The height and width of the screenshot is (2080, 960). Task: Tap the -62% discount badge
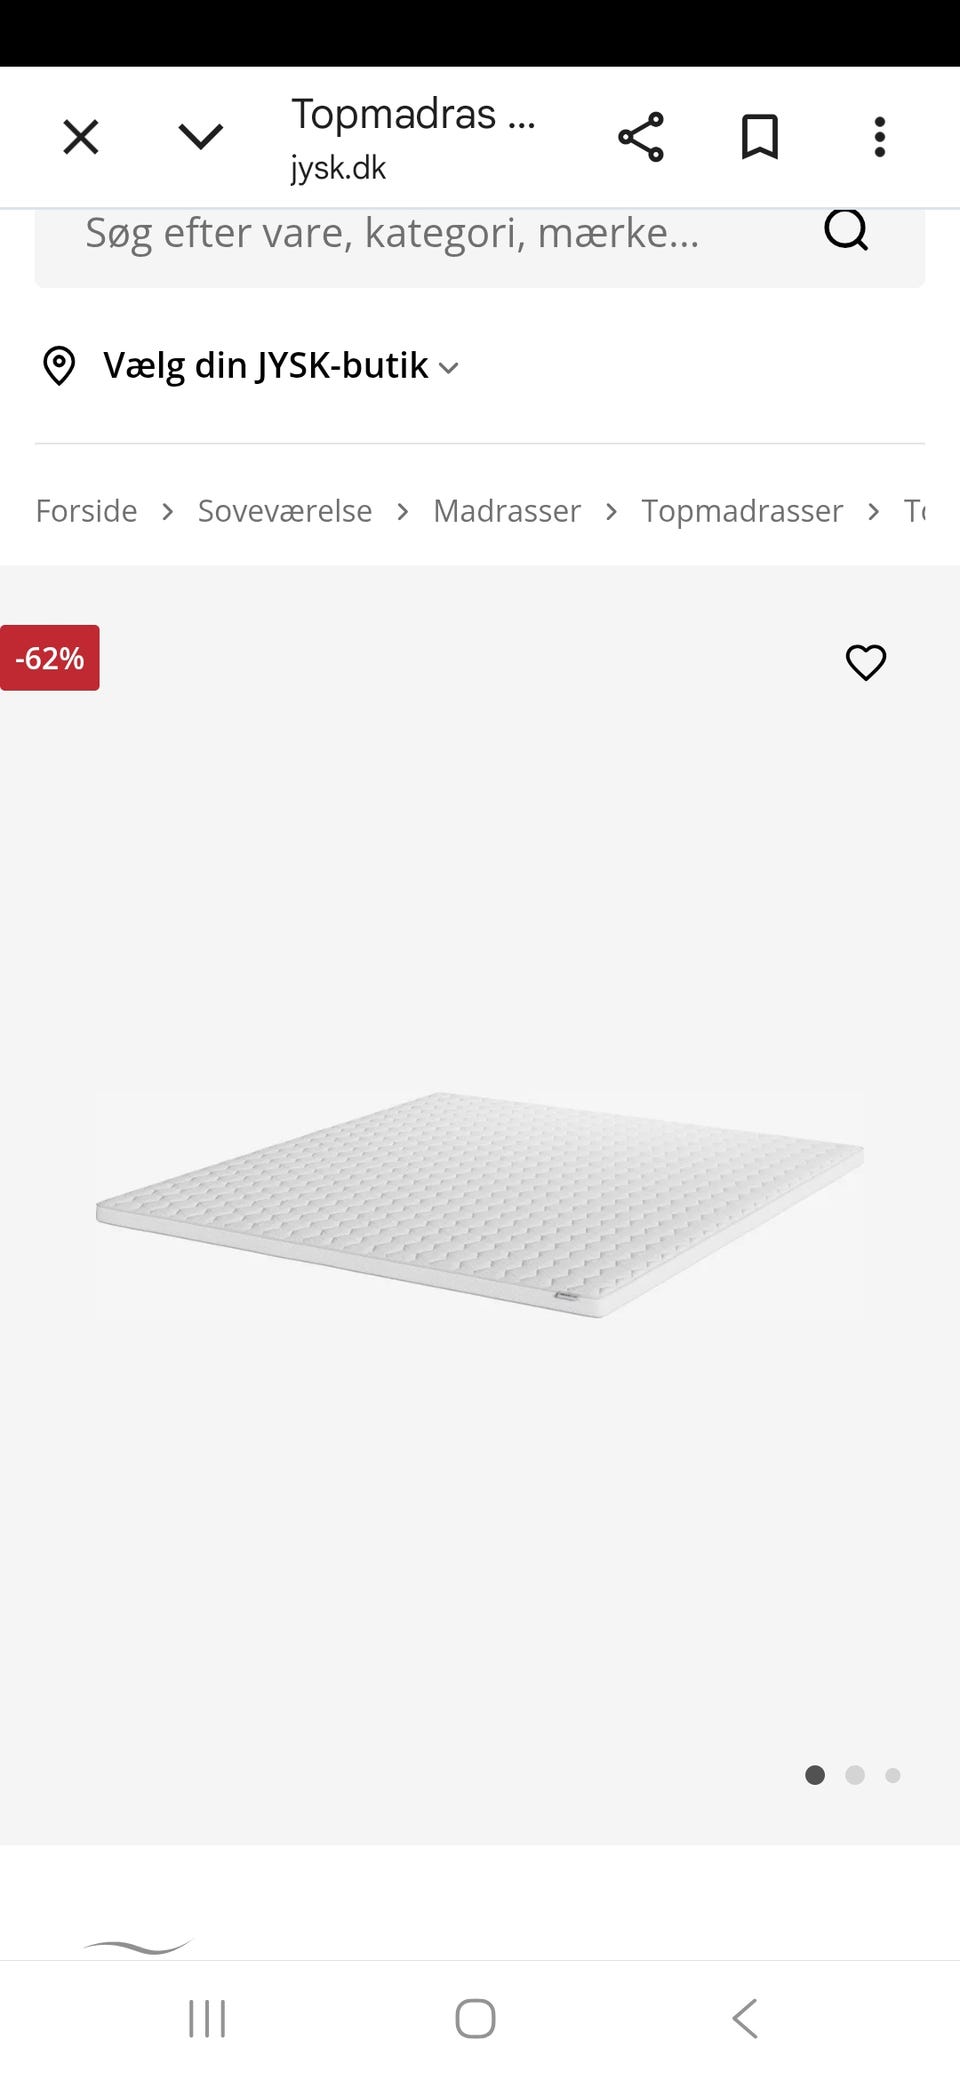point(49,658)
